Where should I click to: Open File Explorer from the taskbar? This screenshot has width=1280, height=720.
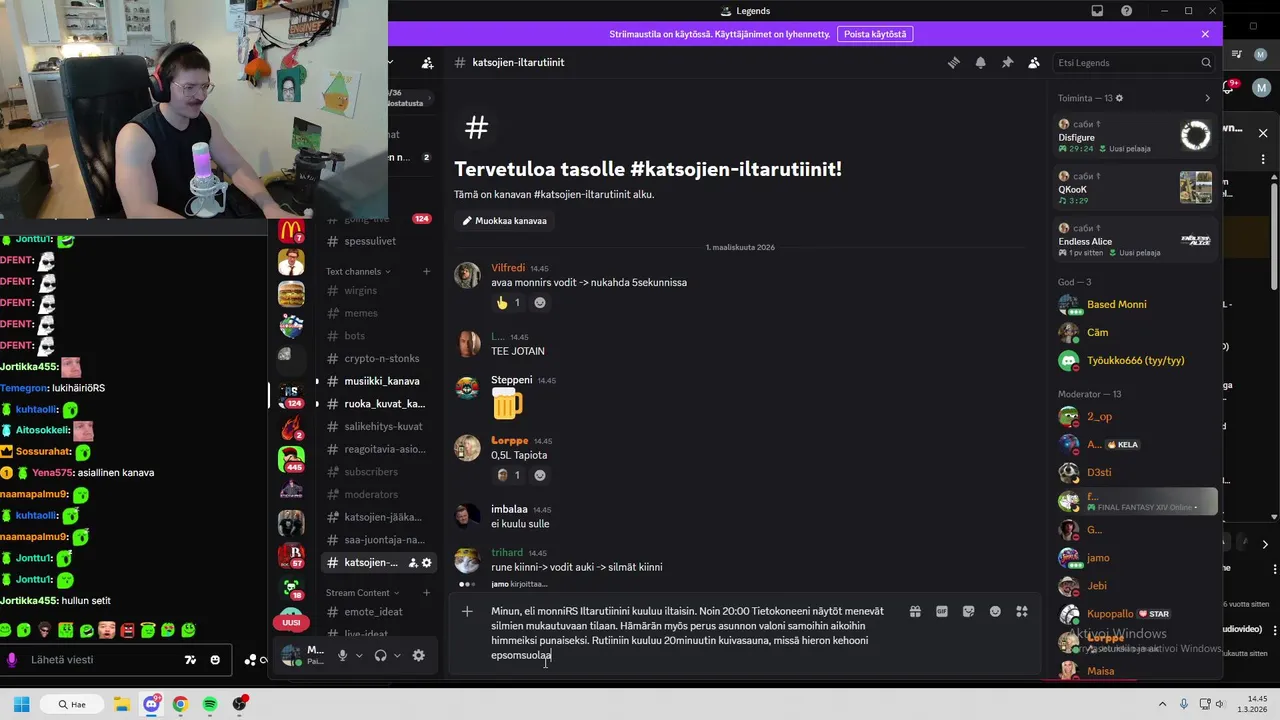click(x=121, y=704)
